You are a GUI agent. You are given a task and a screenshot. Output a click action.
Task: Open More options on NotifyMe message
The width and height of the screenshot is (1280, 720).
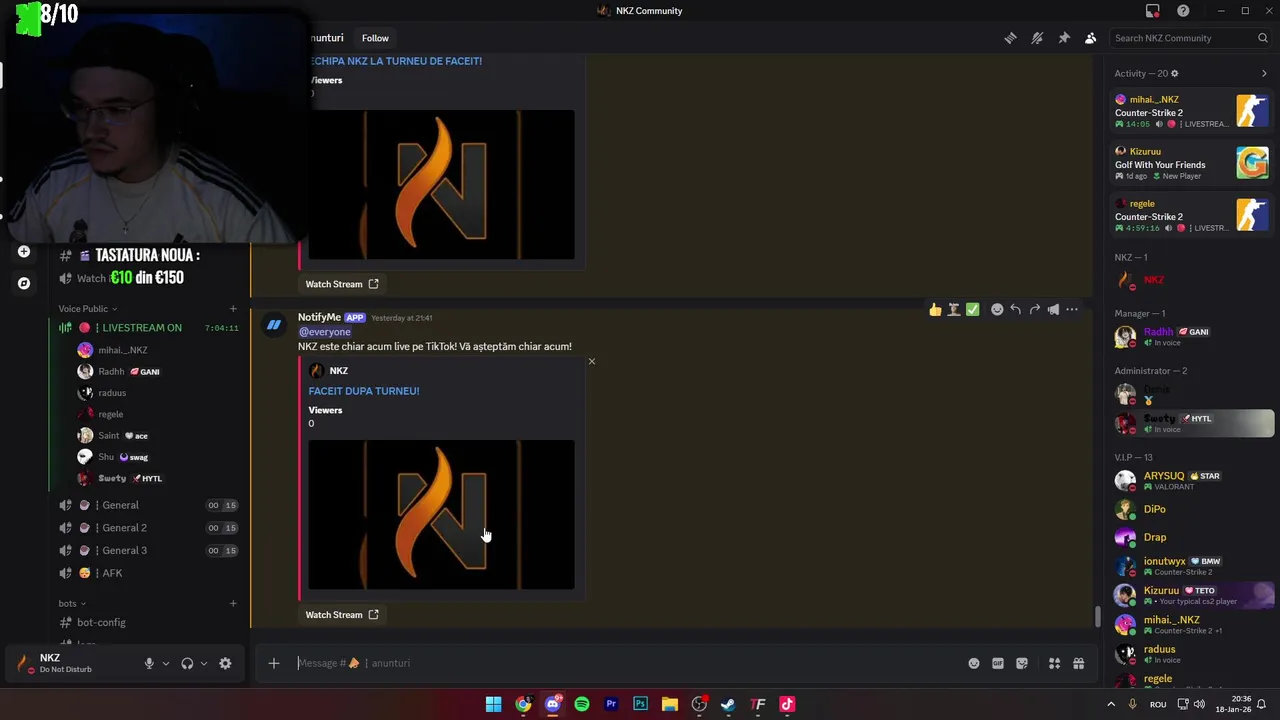pos(1072,310)
